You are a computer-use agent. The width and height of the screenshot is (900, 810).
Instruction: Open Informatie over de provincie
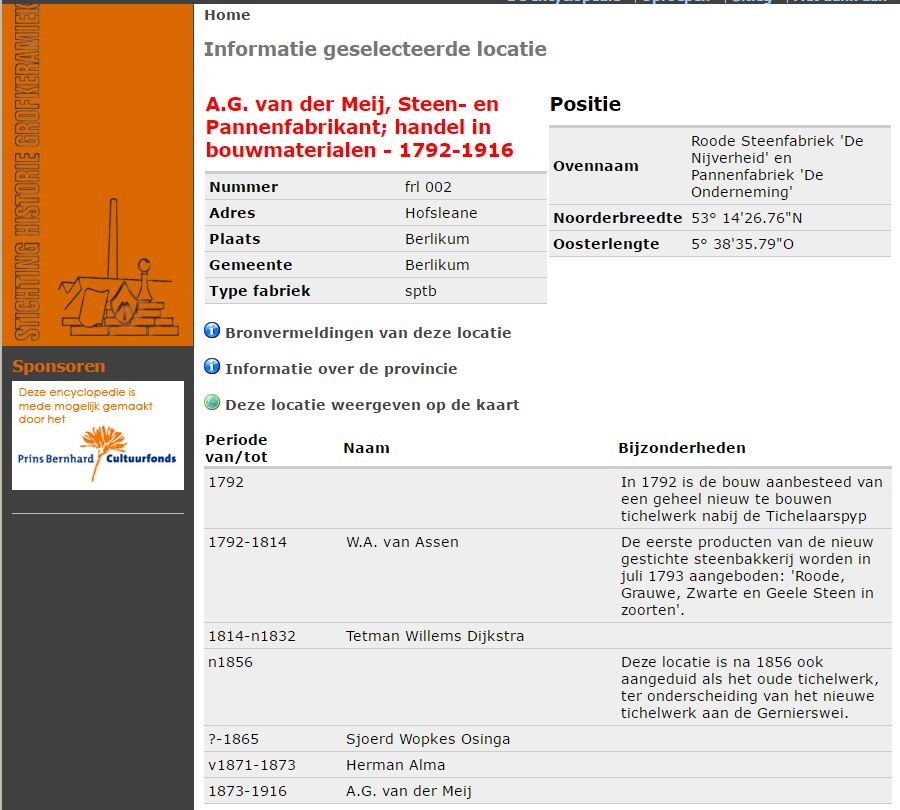(340, 369)
